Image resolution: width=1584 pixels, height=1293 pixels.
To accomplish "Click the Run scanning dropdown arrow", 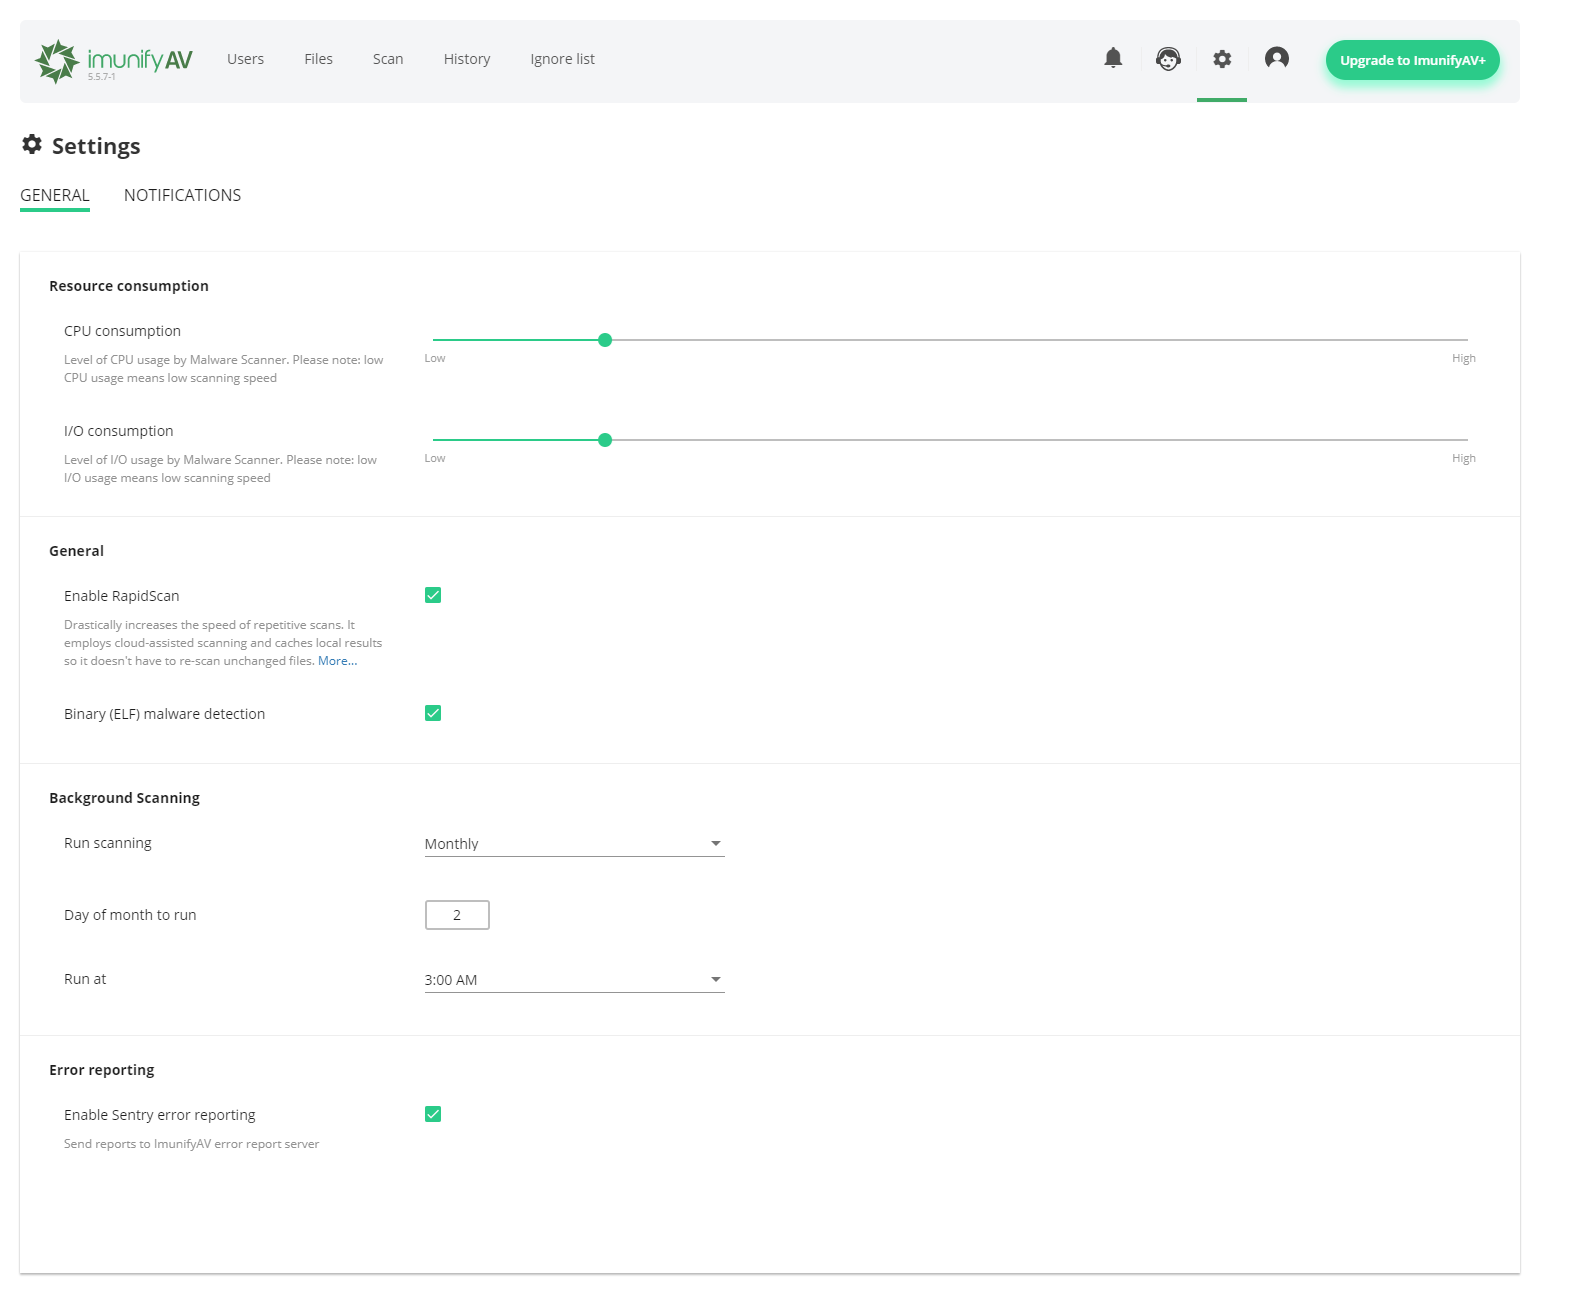I will click(716, 844).
